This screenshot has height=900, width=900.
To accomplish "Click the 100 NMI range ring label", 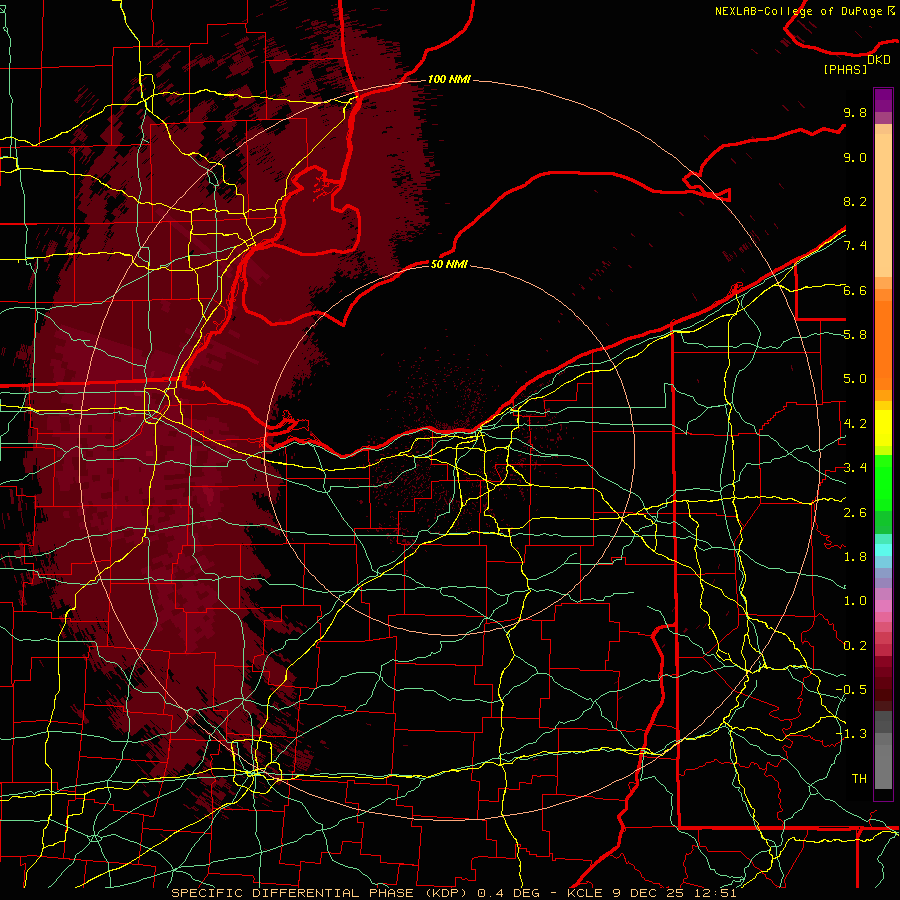I will (x=449, y=79).
